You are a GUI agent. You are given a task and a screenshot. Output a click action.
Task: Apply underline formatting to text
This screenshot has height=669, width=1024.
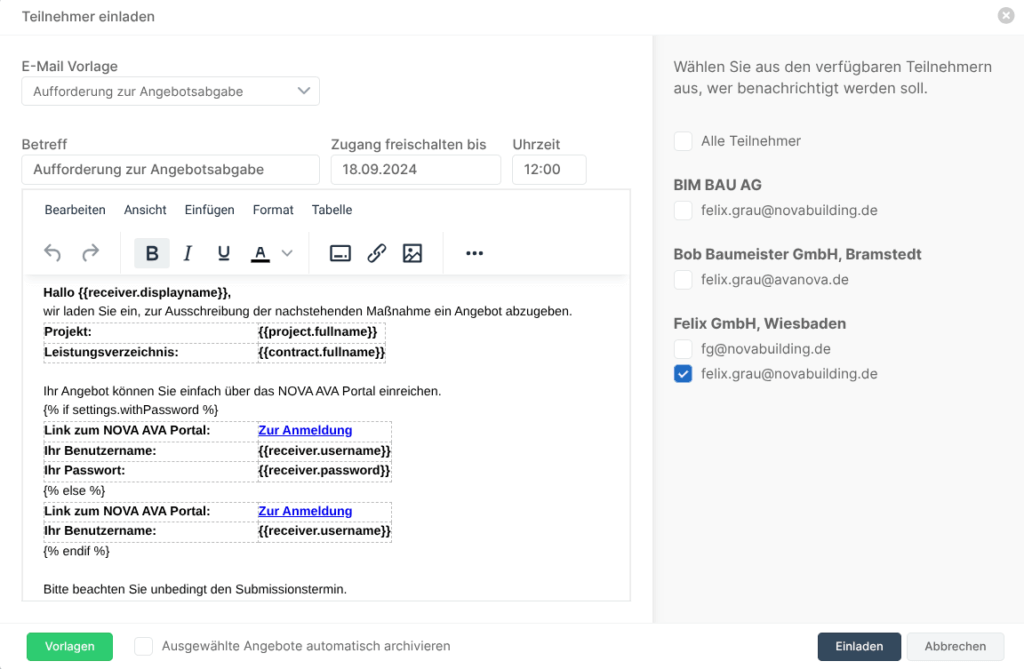coord(223,253)
